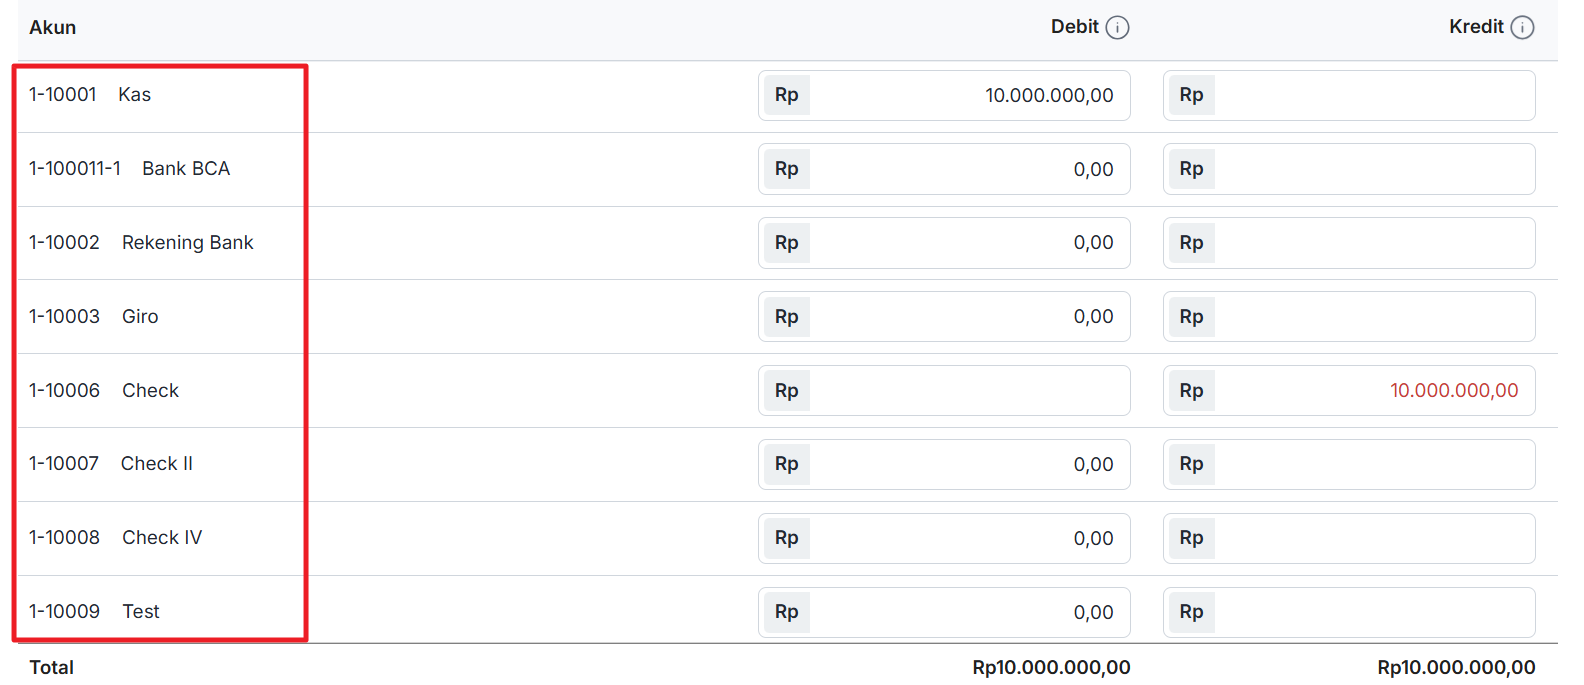
Task: Click the Kredit field for Test
Action: coord(1373,612)
